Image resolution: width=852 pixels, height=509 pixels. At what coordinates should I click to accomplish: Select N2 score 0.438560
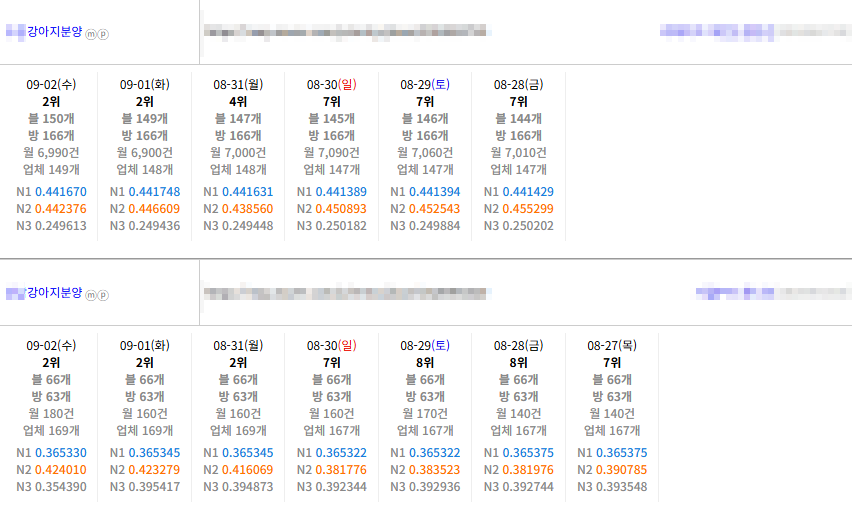coord(248,209)
